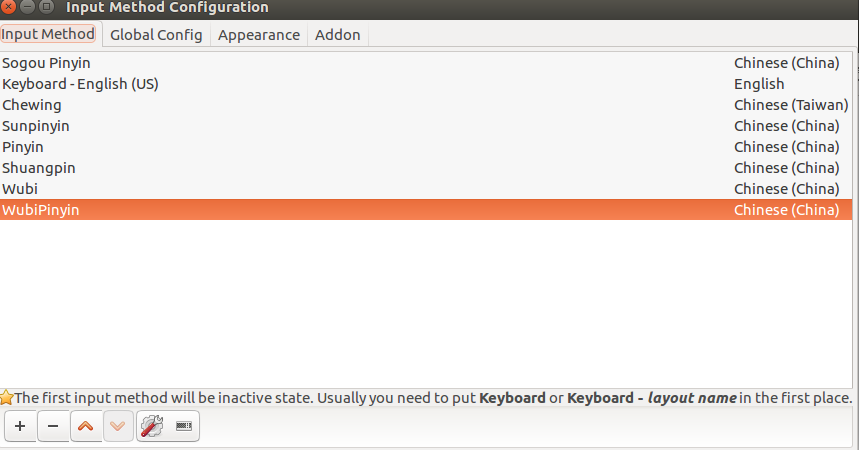This screenshot has width=859, height=450.
Task: Select Keyboard - English (US) entry
Action: pos(80,84)
